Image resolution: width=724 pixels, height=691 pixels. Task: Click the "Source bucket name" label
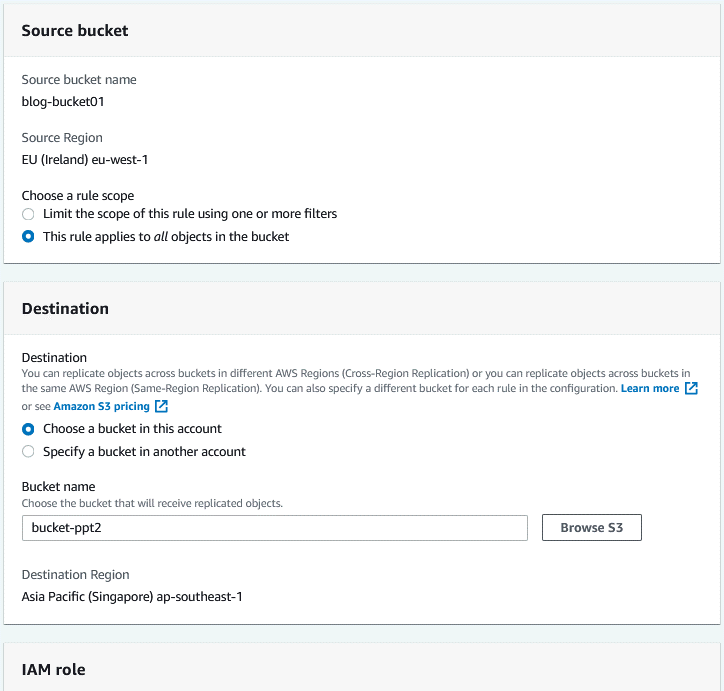(79, 80)
